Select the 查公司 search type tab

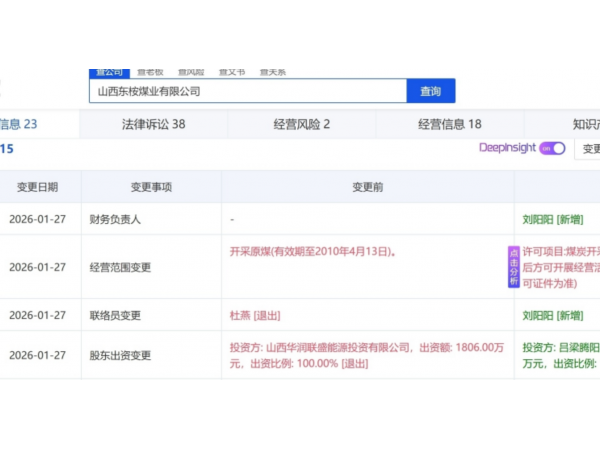109,72
